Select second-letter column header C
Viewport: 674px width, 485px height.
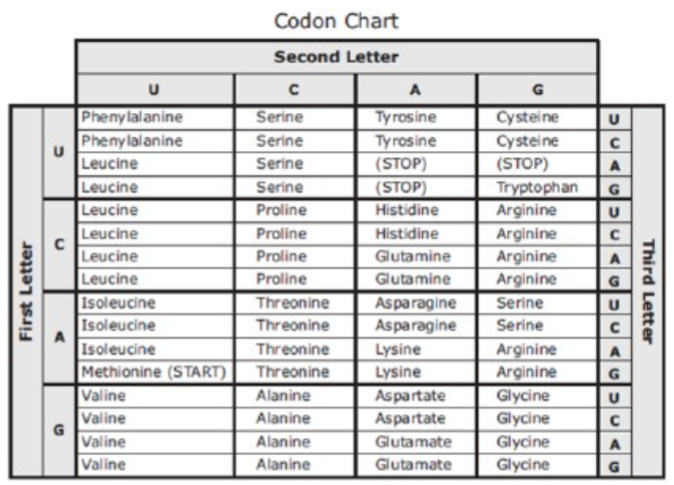pos(294,89)
